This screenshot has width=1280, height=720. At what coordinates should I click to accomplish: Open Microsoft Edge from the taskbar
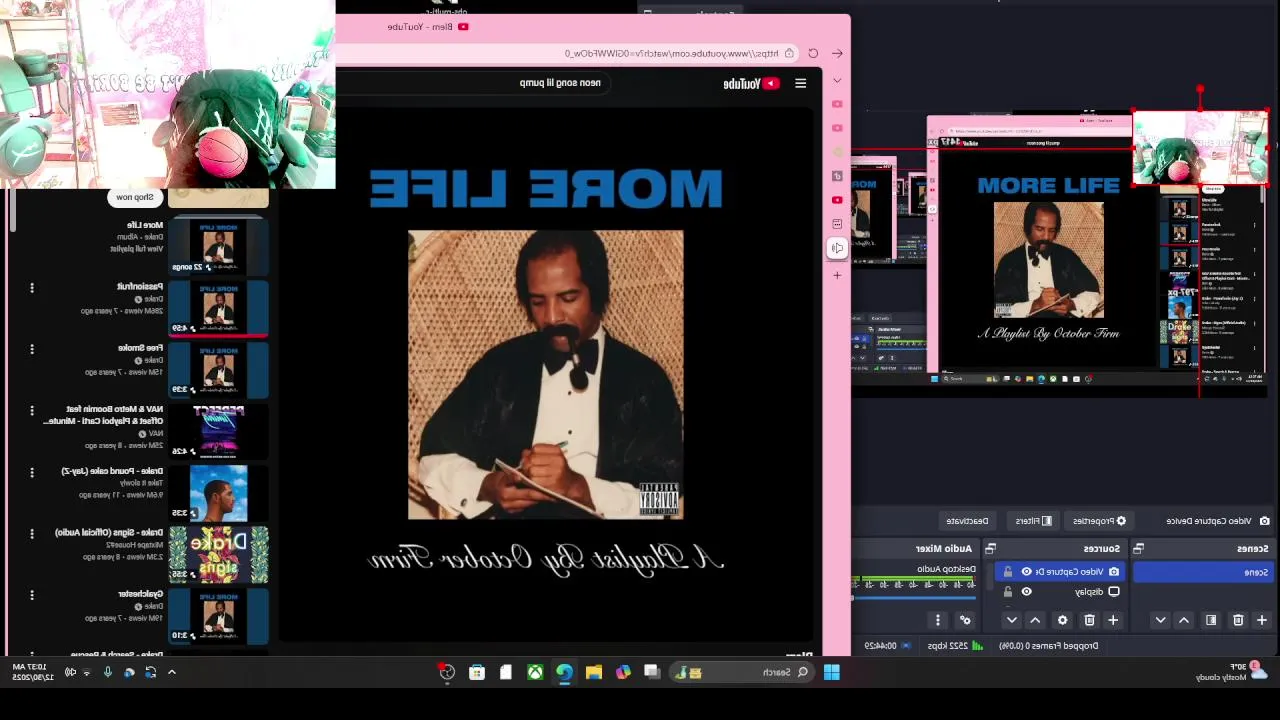tap(564, 672)
